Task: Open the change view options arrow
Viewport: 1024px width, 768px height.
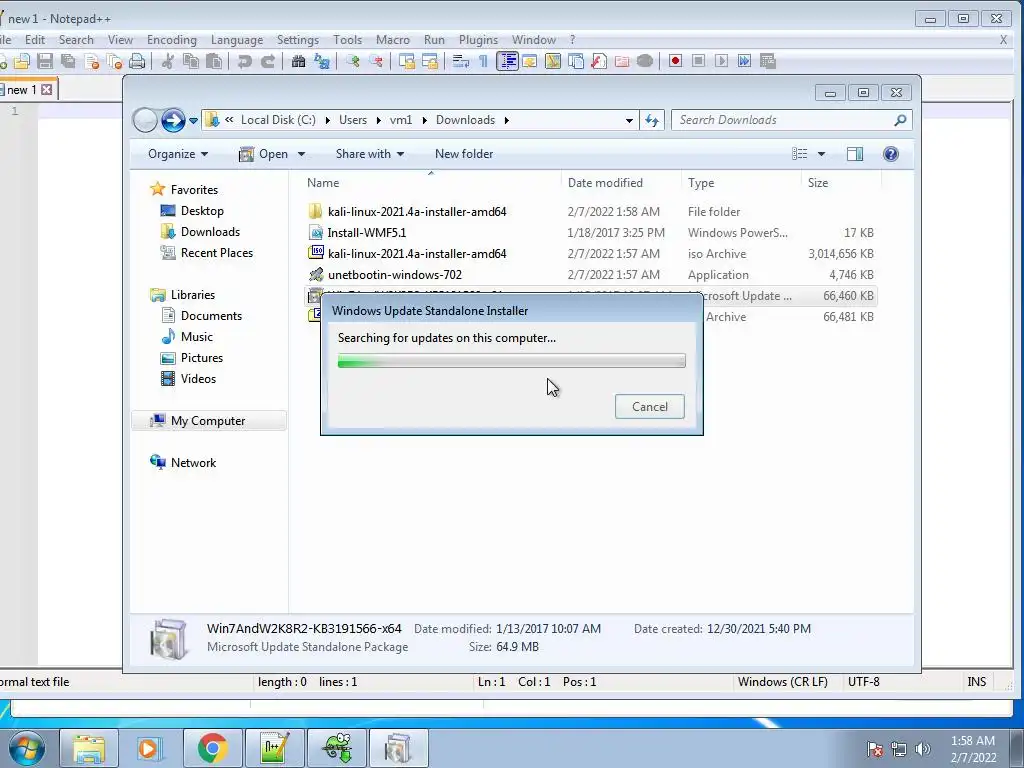Action: 822,154
